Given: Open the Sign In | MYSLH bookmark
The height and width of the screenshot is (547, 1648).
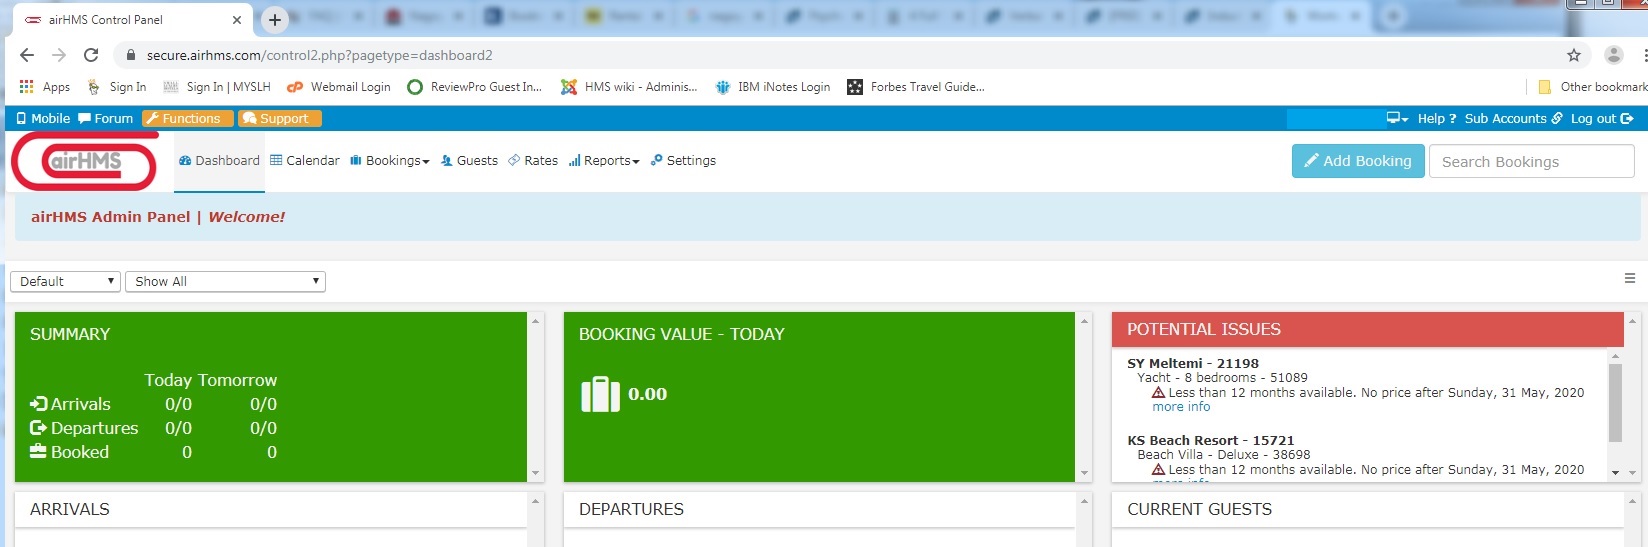Looking at the screenshot, I should [217, 87].
